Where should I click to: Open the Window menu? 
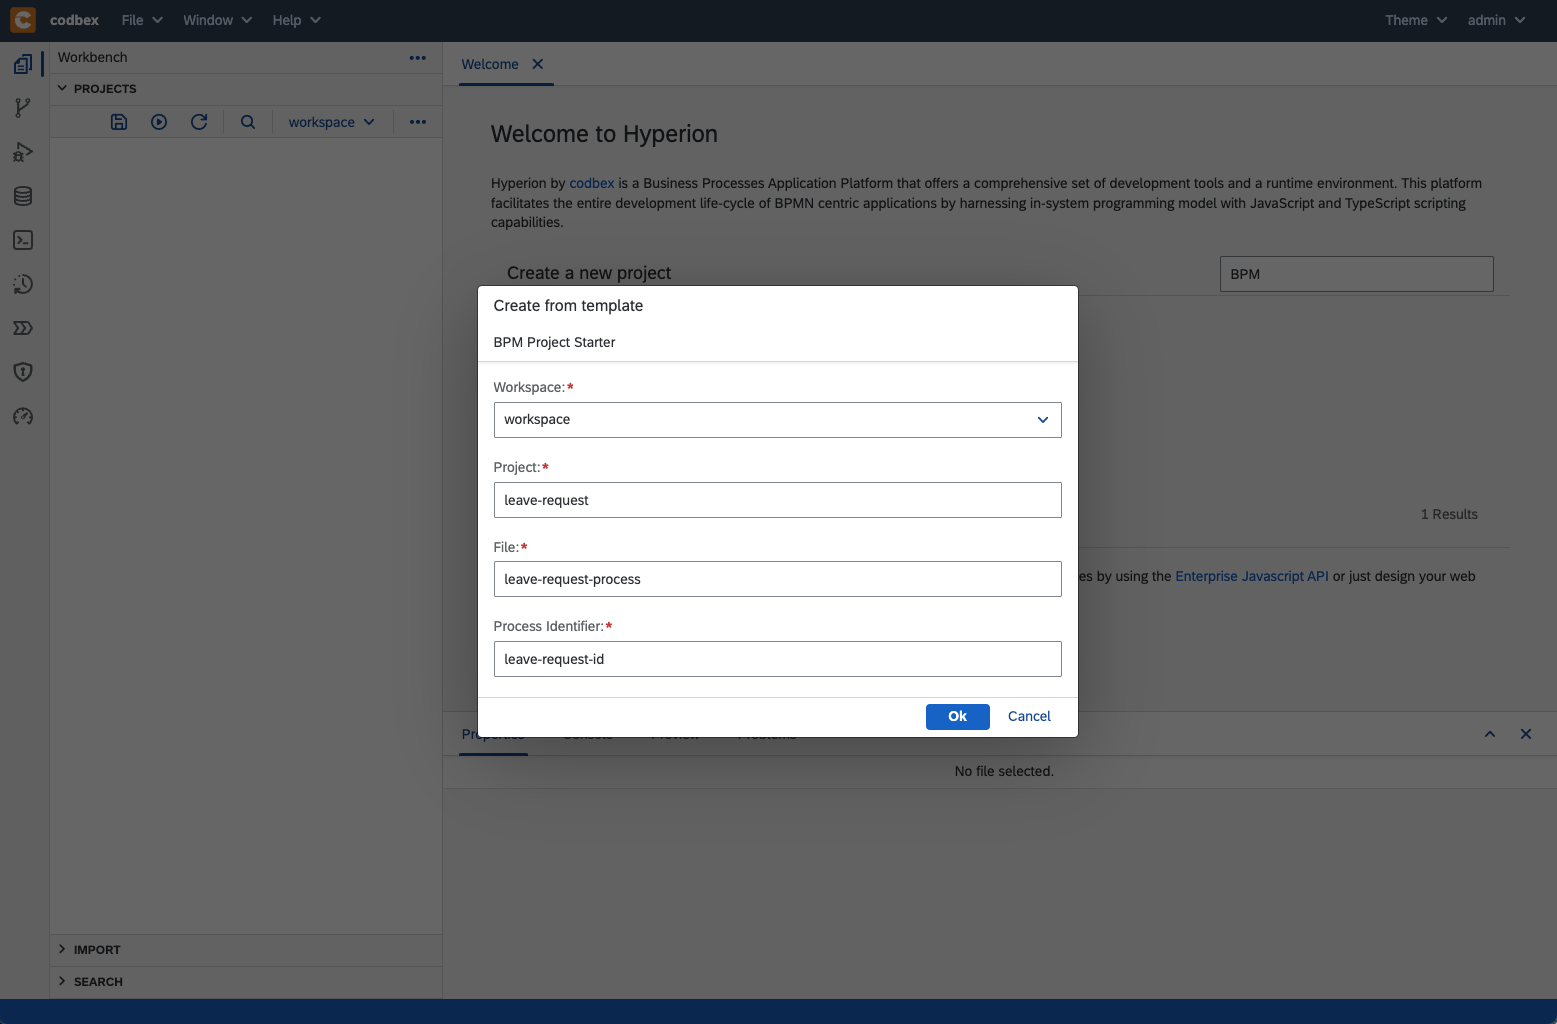(x=217, y=20)
